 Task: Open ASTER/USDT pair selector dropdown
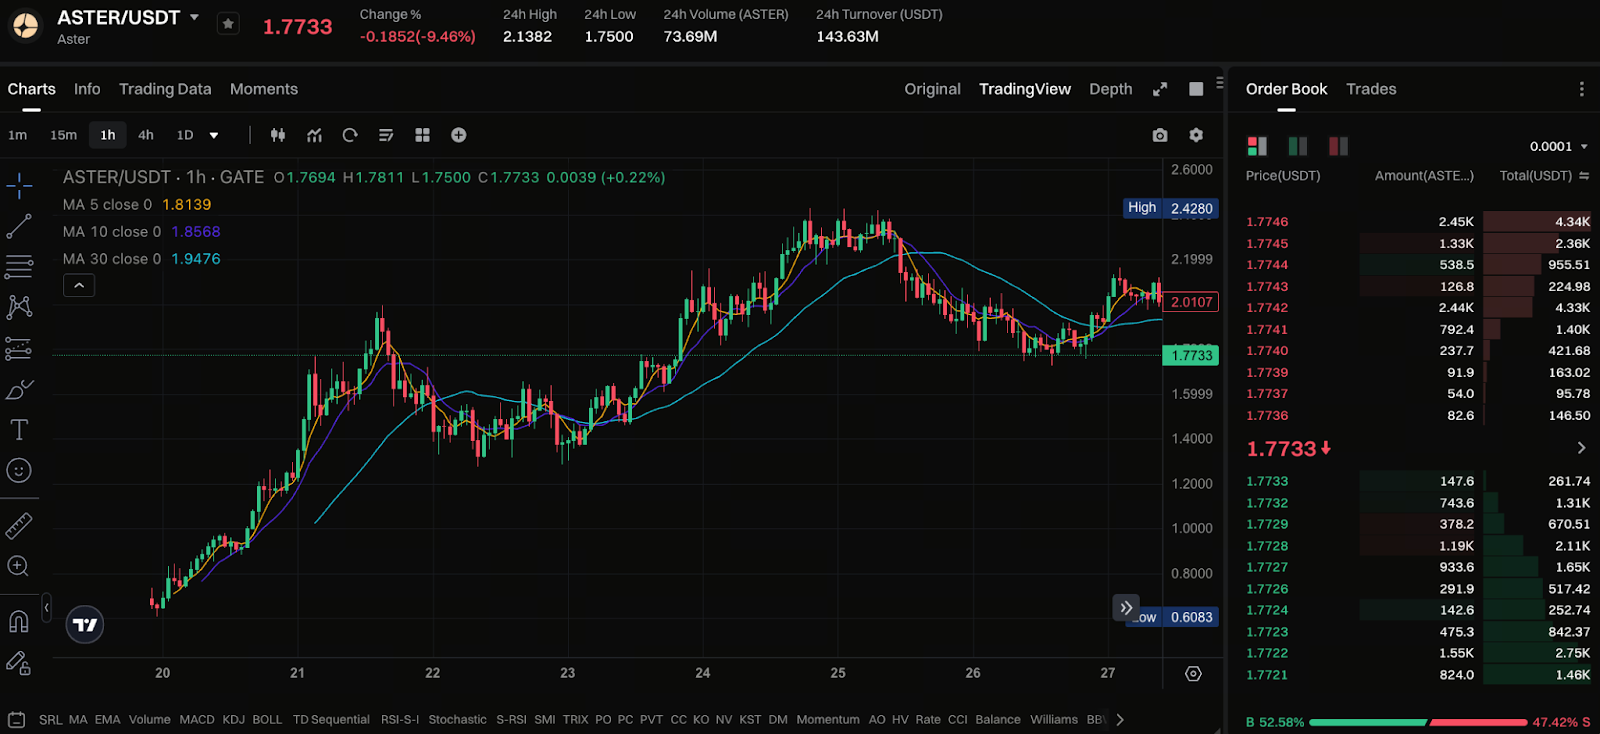(x=194, y=17)
